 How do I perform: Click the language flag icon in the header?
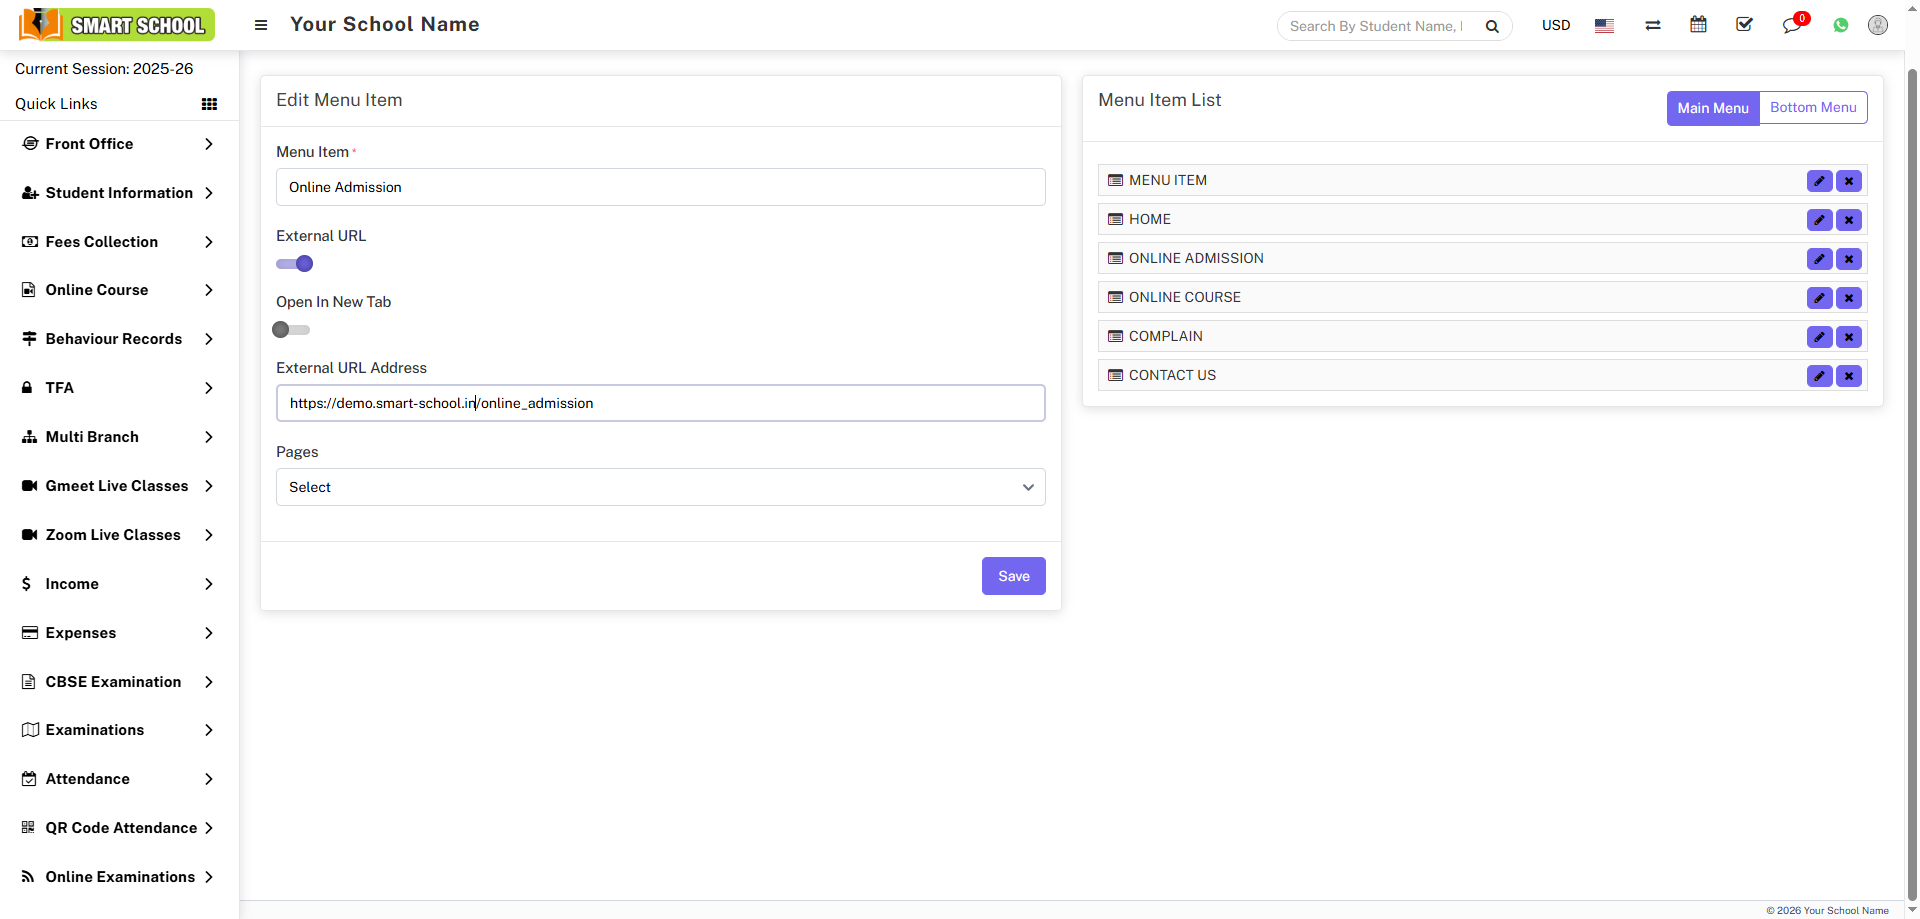[x=1604, y=26]
